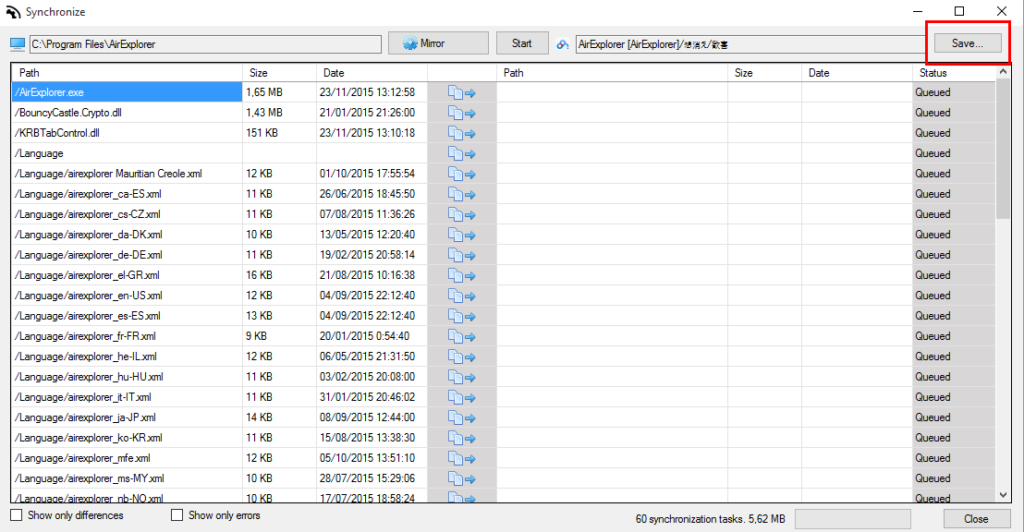Click the Save... button

click(x=967, y=43)
